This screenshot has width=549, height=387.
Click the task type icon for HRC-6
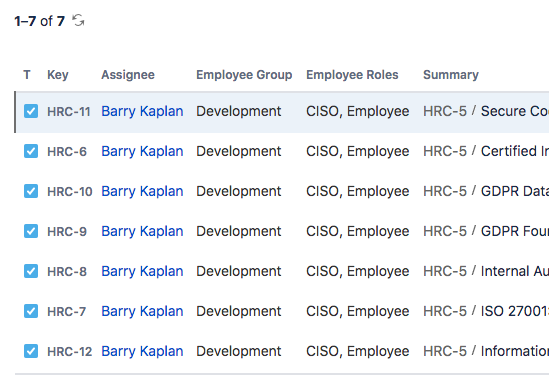tap(31, 151)
